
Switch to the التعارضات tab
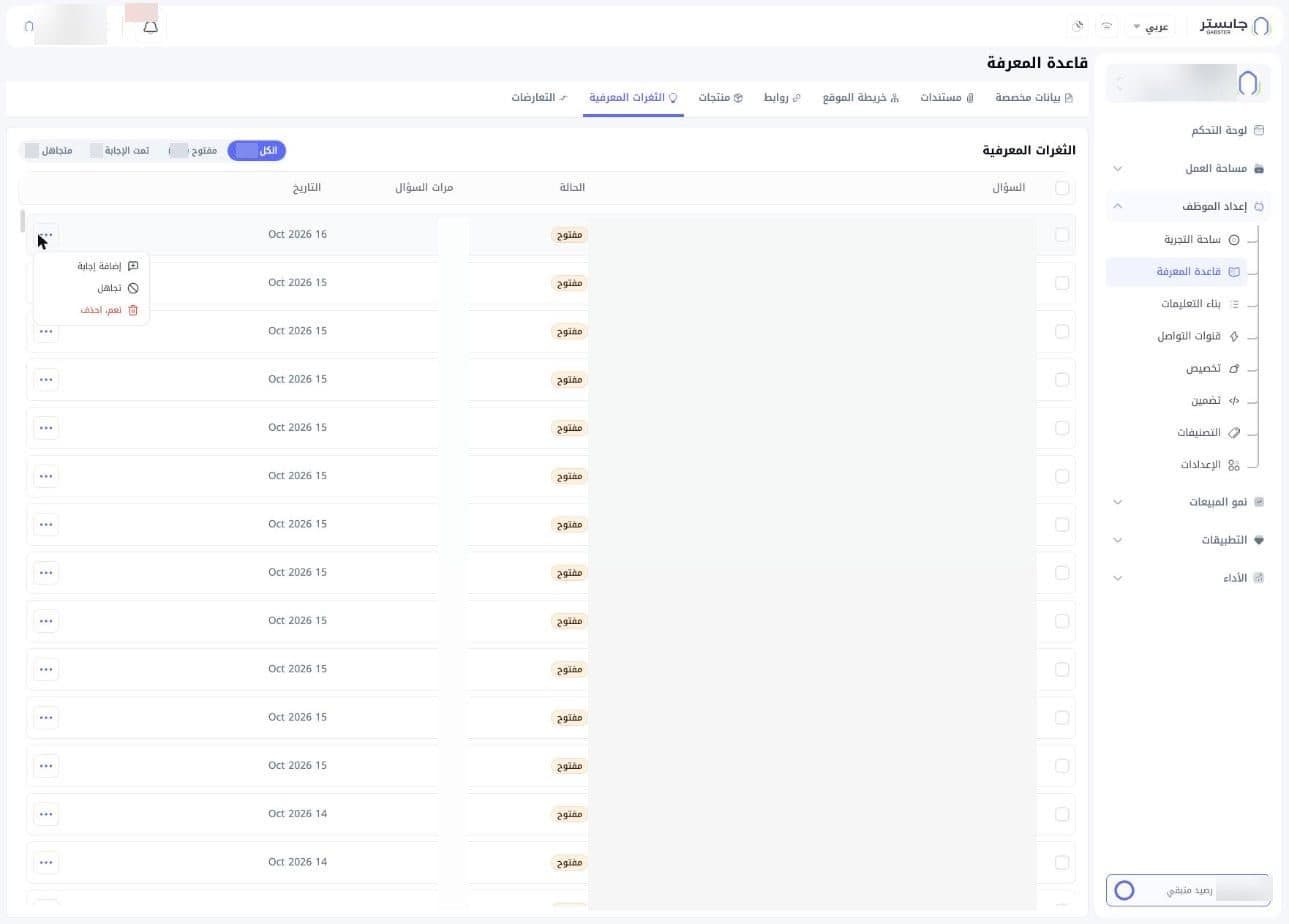coord(540,98)
